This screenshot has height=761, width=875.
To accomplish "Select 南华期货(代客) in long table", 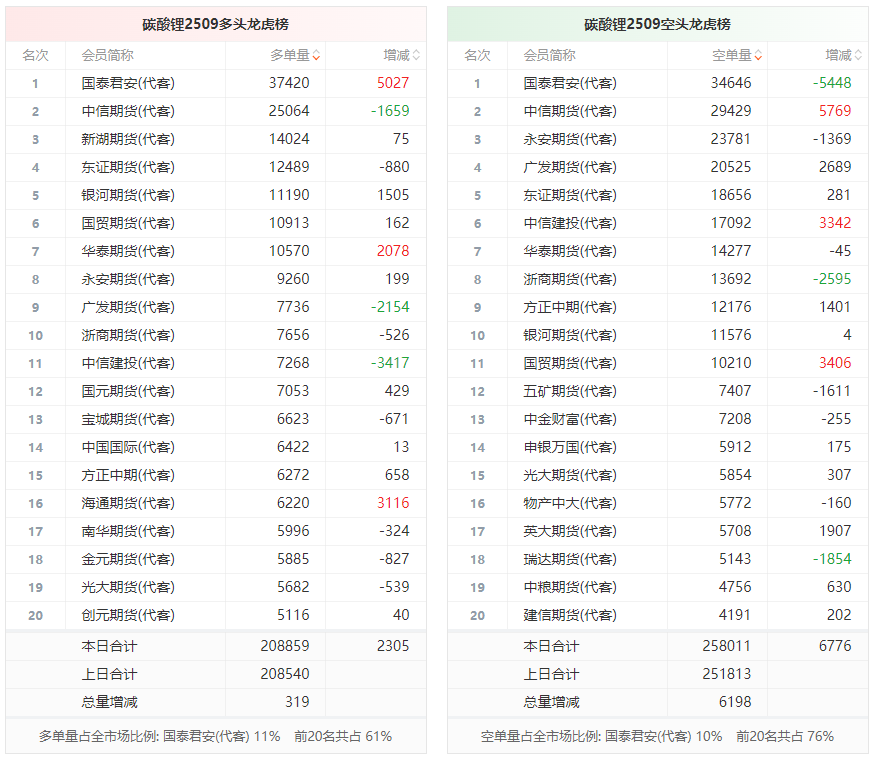I will [128, 531].
